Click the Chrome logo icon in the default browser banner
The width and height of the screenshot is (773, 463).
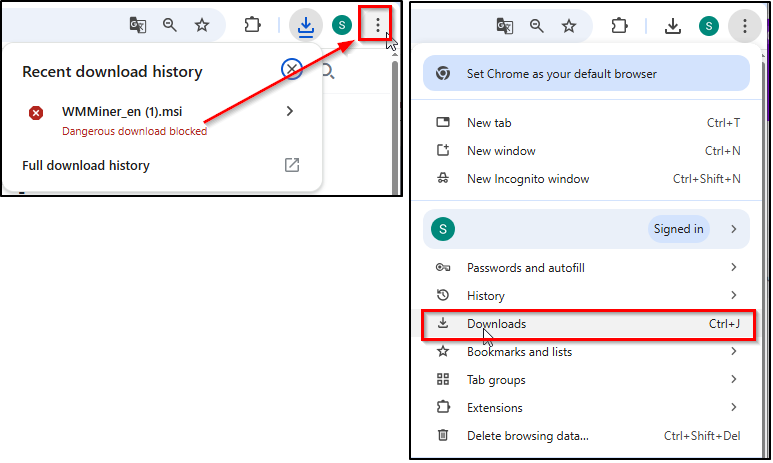tap(443, 73)
